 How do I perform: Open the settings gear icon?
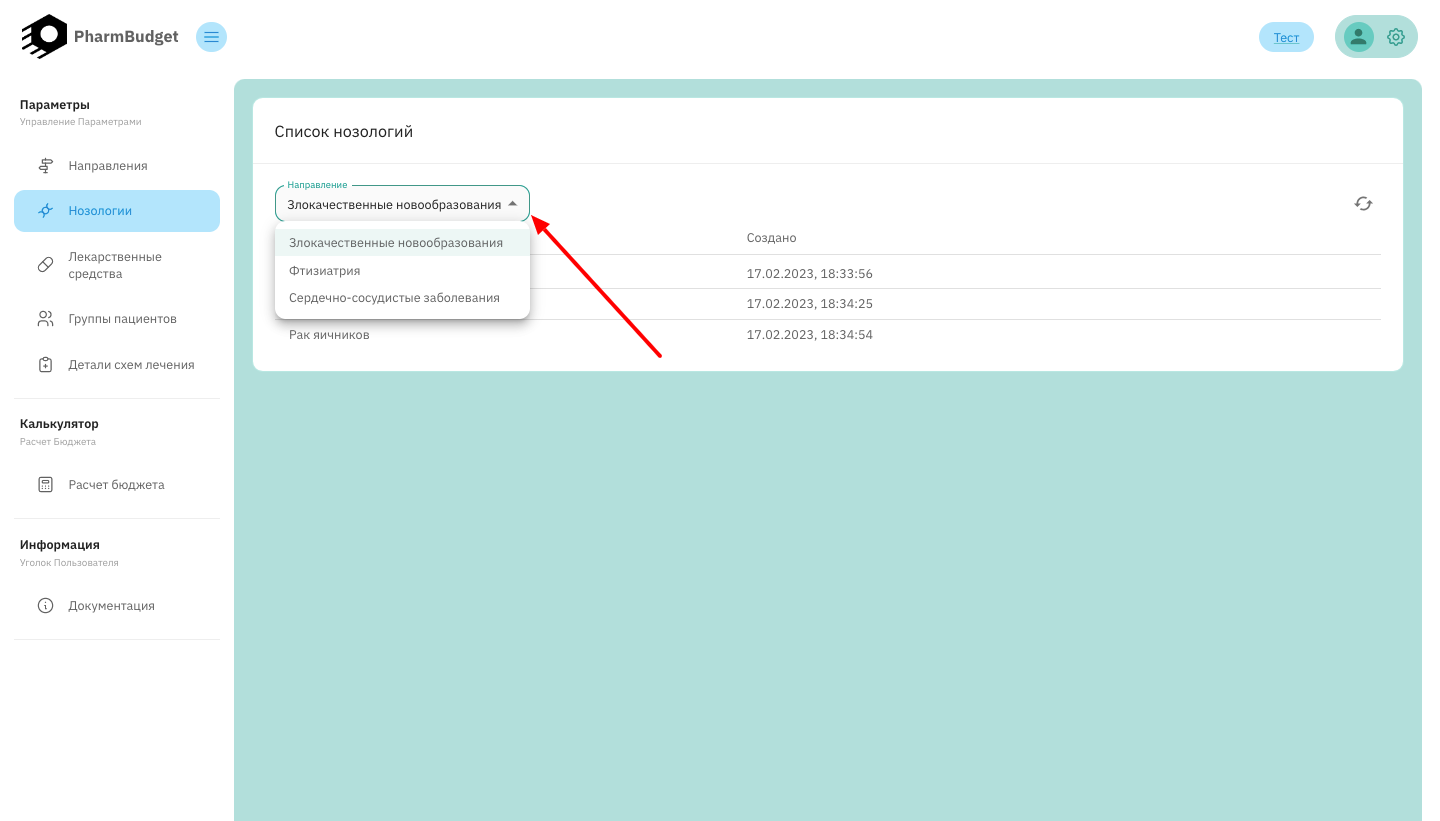[x=1396, y=37]
